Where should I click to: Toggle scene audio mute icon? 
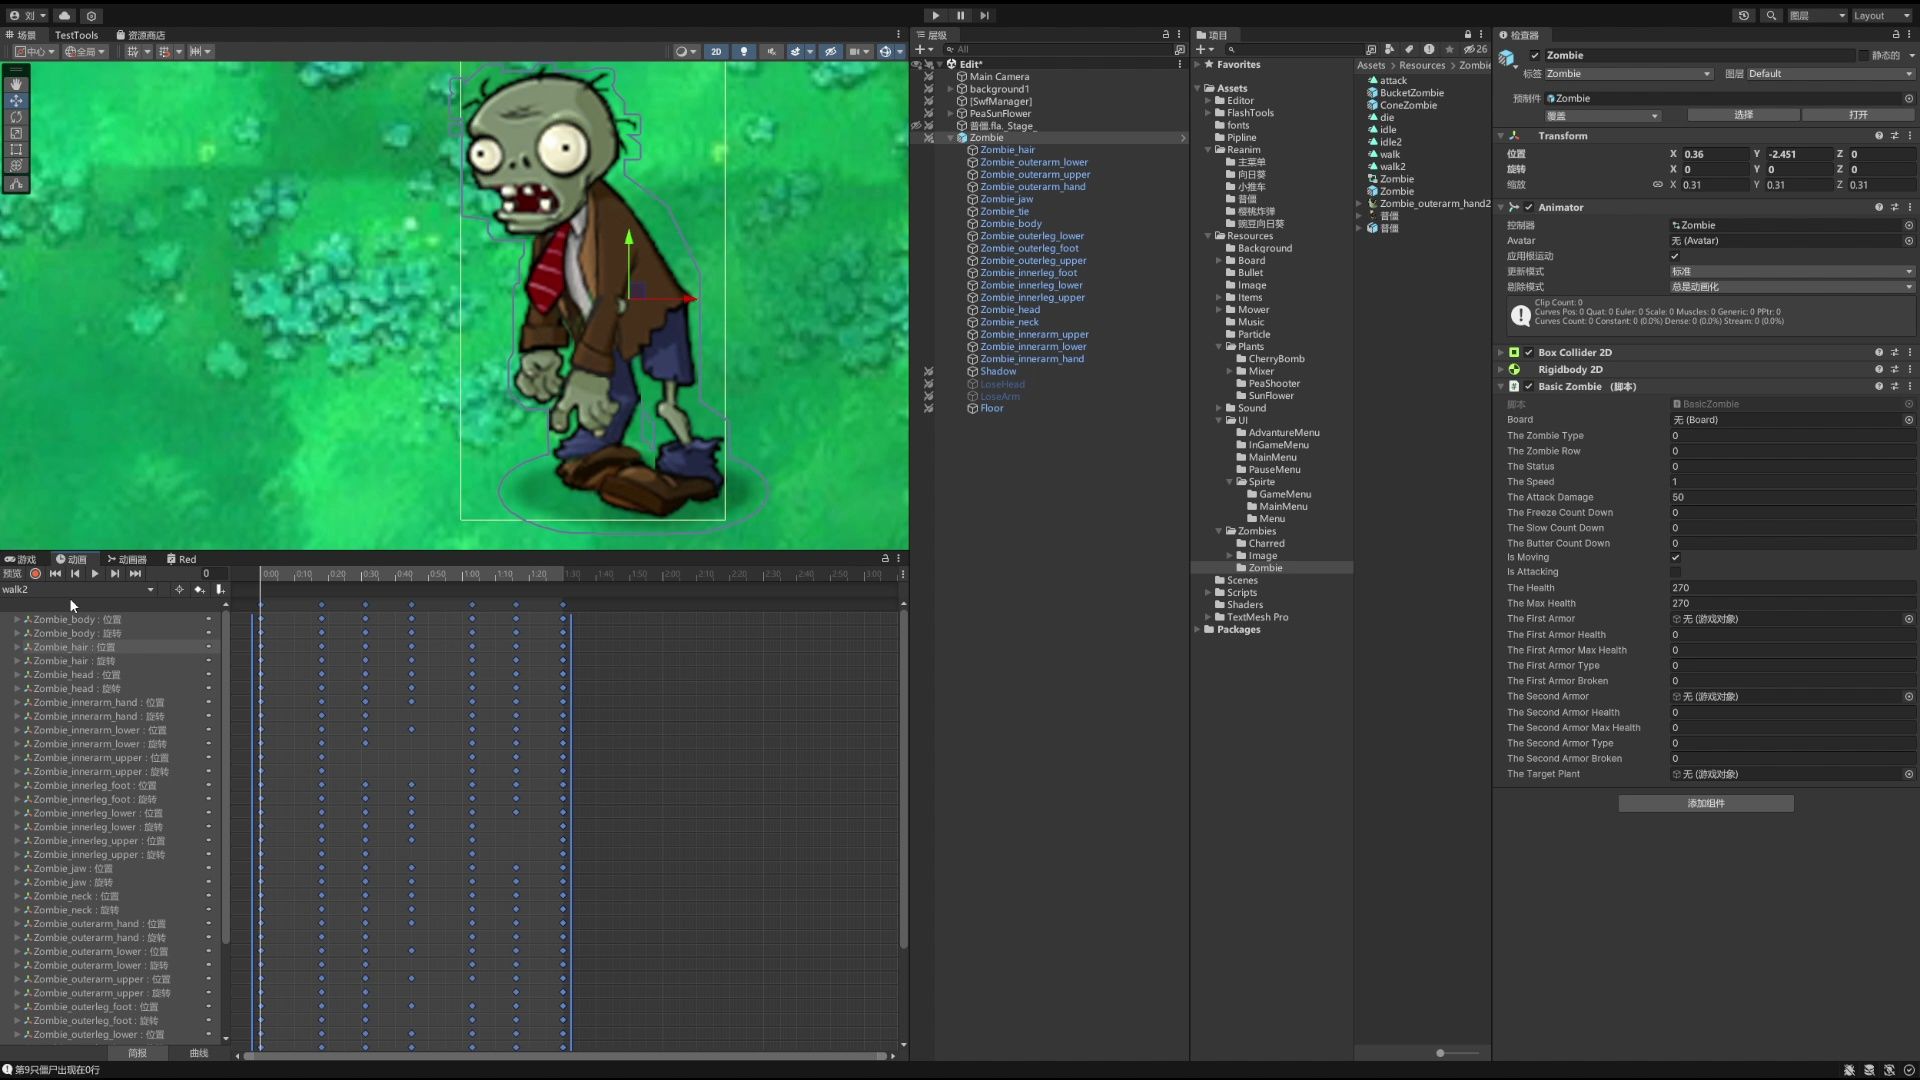(x=771, y=52)
